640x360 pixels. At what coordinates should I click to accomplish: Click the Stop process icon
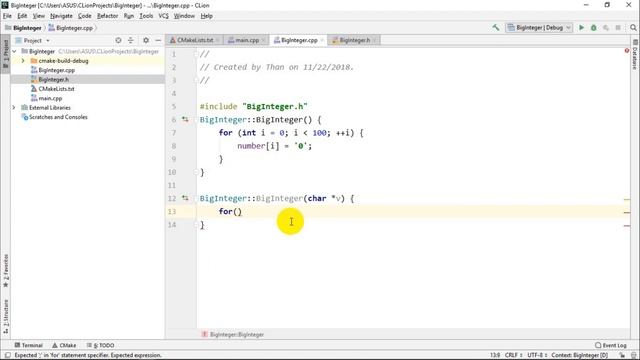(x=618, y=28)
